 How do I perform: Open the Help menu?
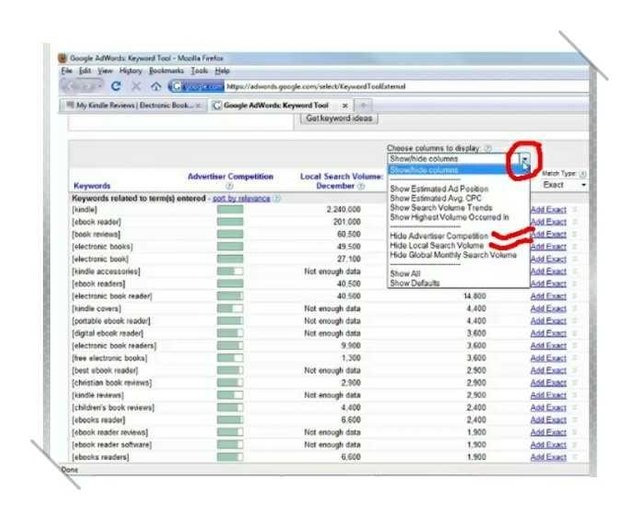(222, 71)
